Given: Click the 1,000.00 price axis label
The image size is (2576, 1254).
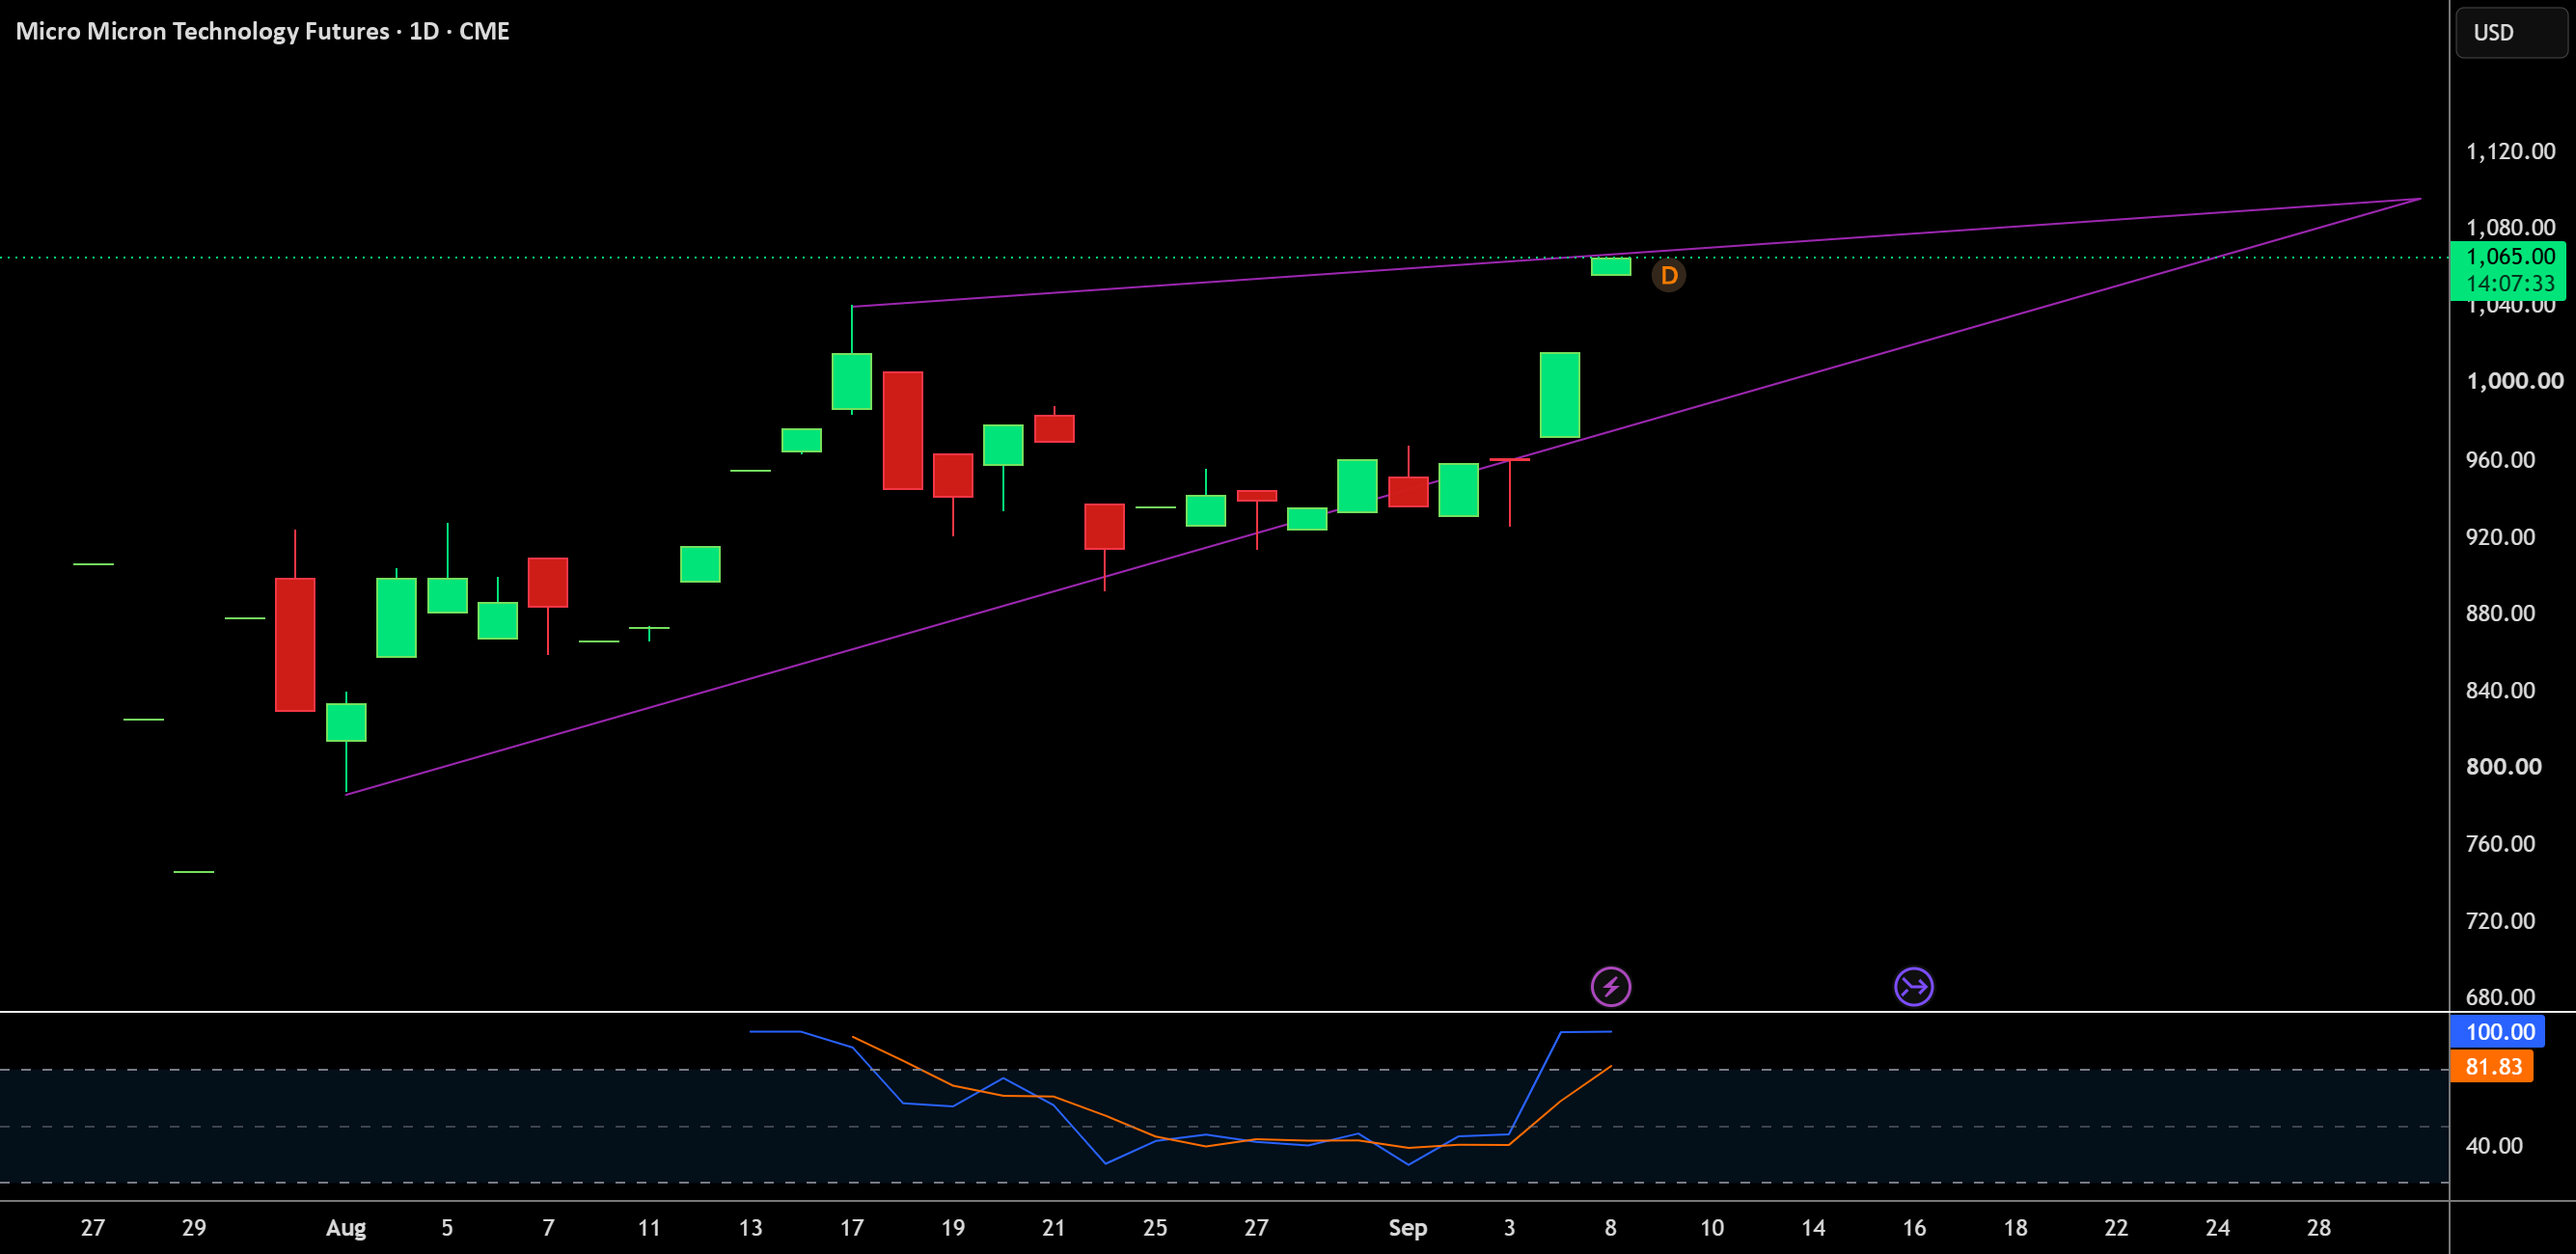Looking at the screenshot, I should pyautogui.click(x=2514, y=381).
